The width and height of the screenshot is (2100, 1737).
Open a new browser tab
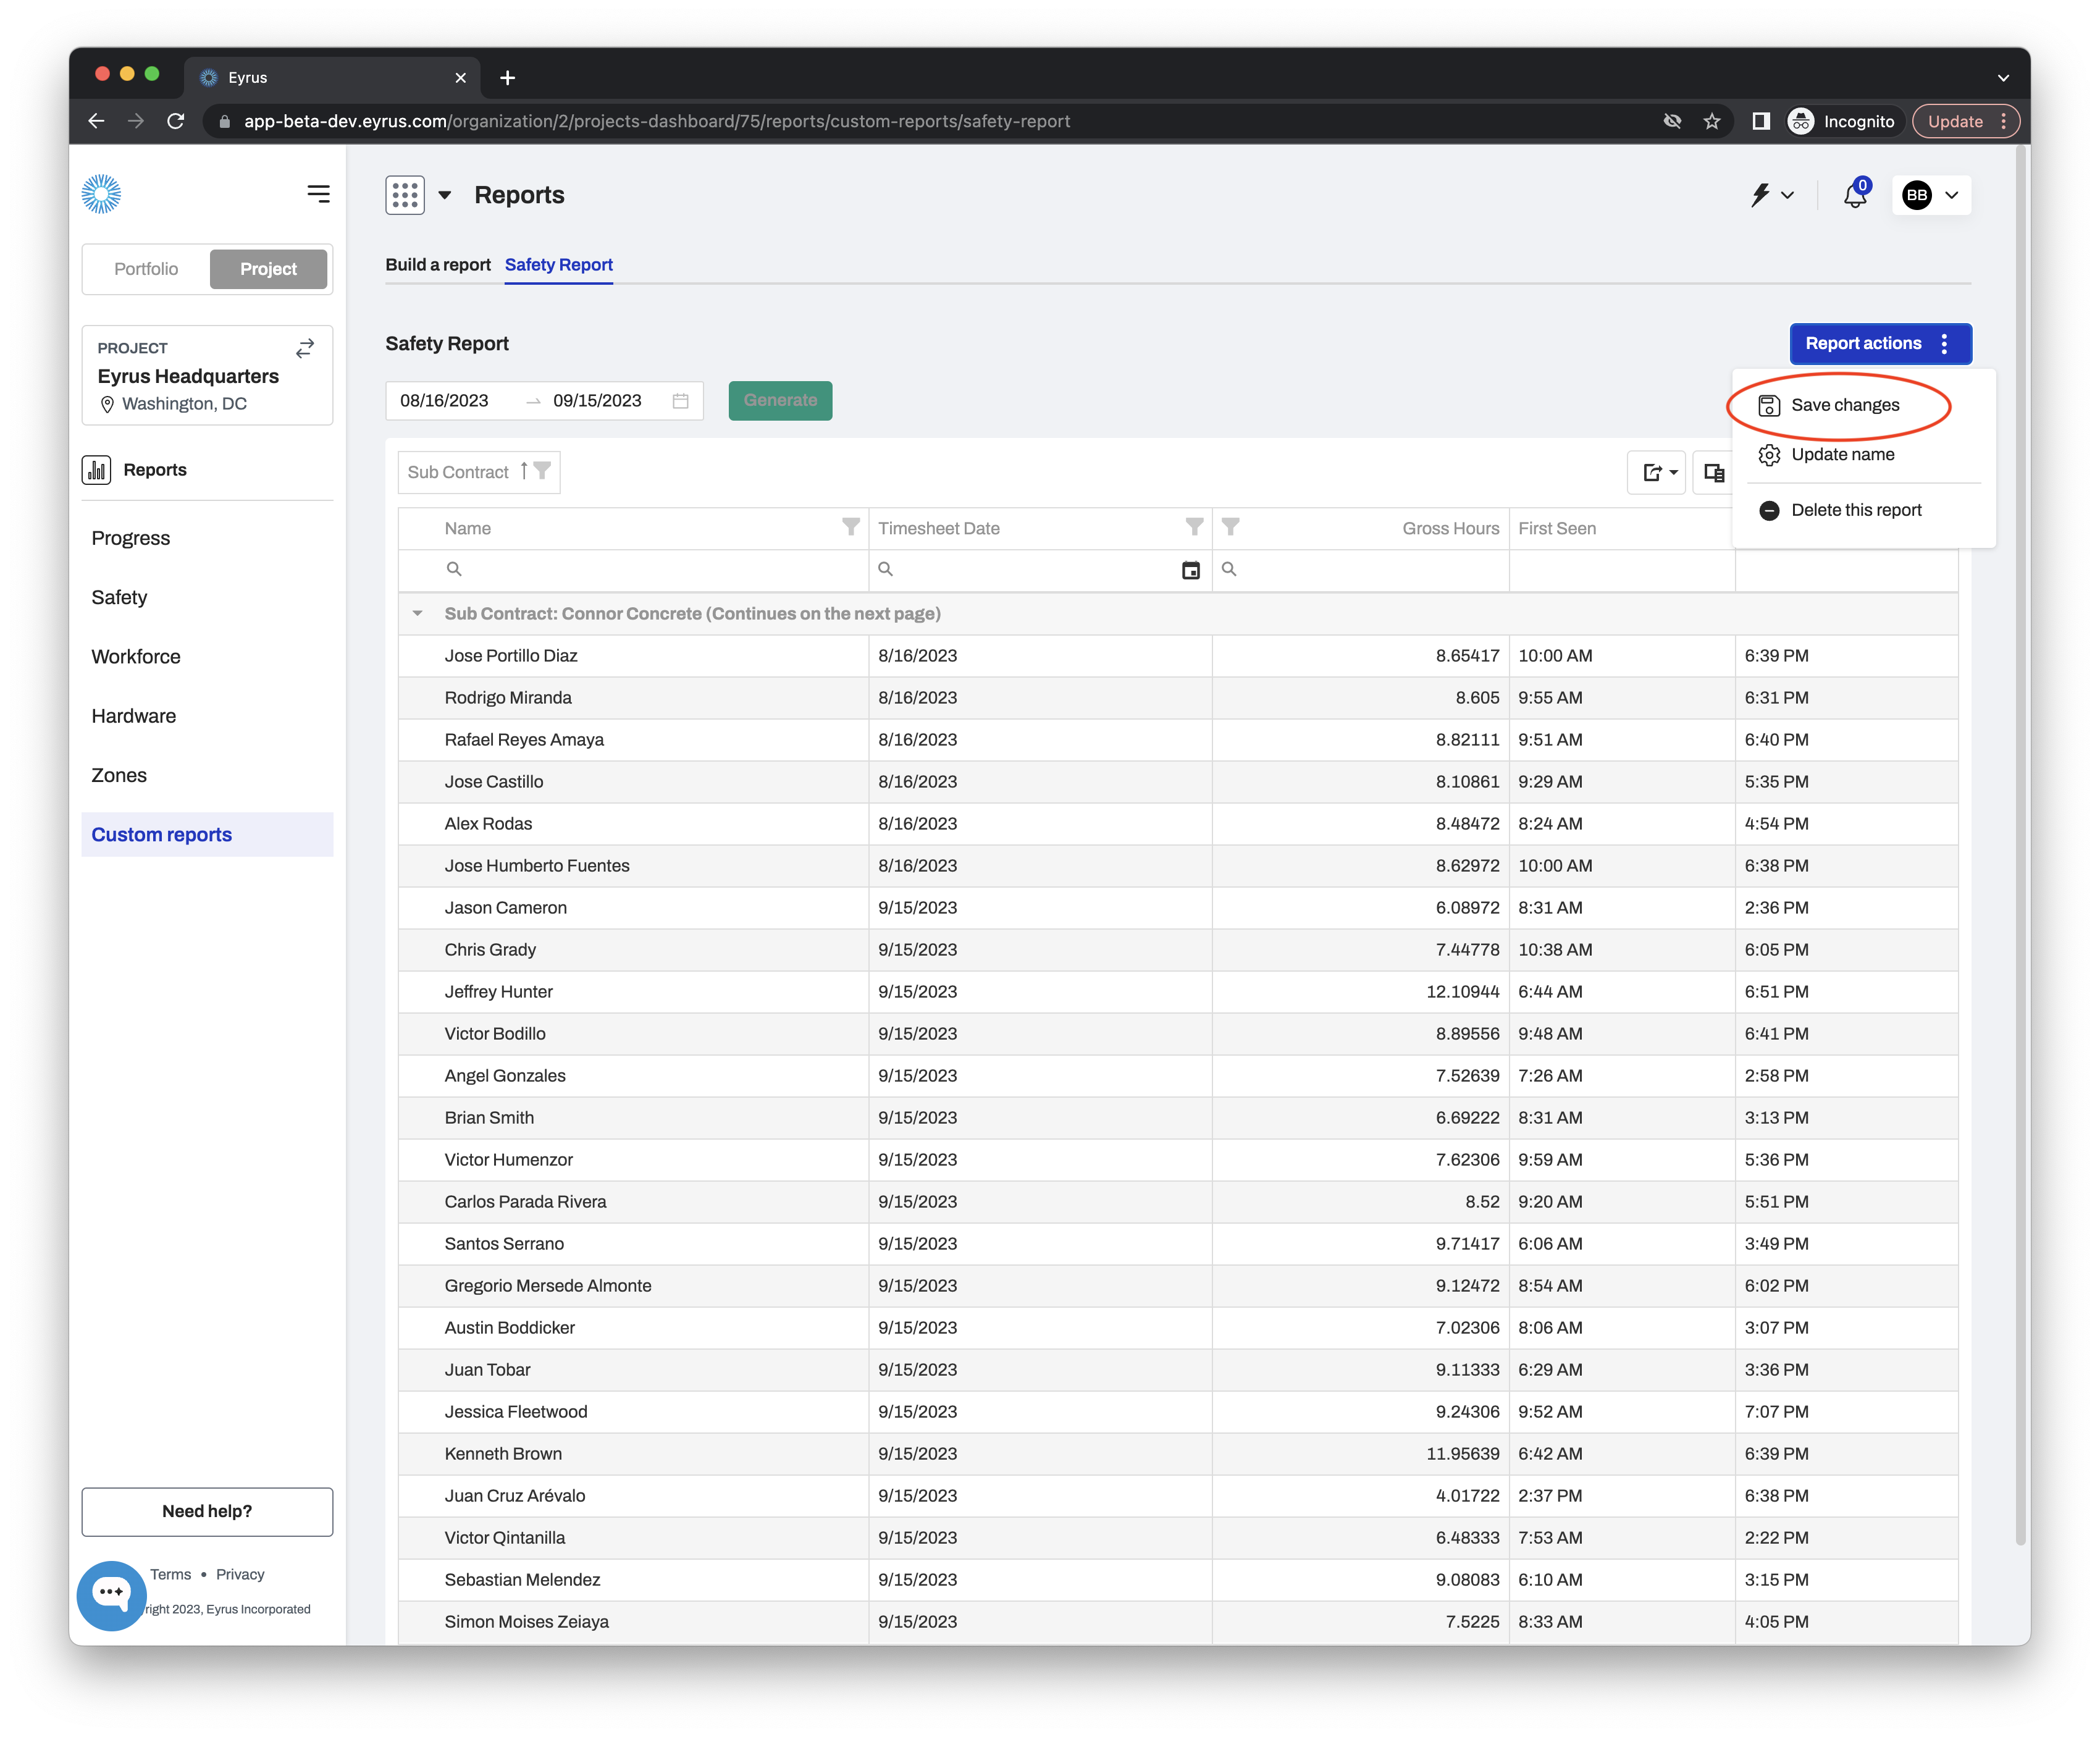pos(507,78)
